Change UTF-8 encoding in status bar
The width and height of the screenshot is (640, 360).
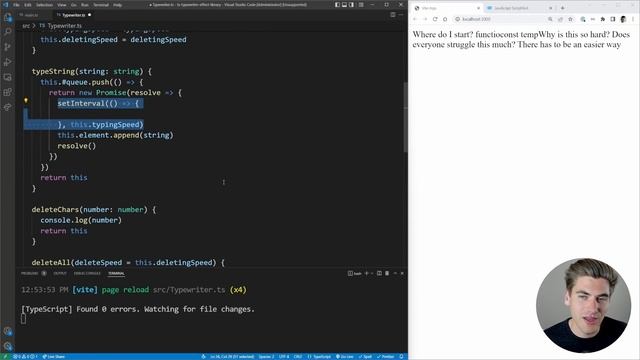click(x=284, y=356)
